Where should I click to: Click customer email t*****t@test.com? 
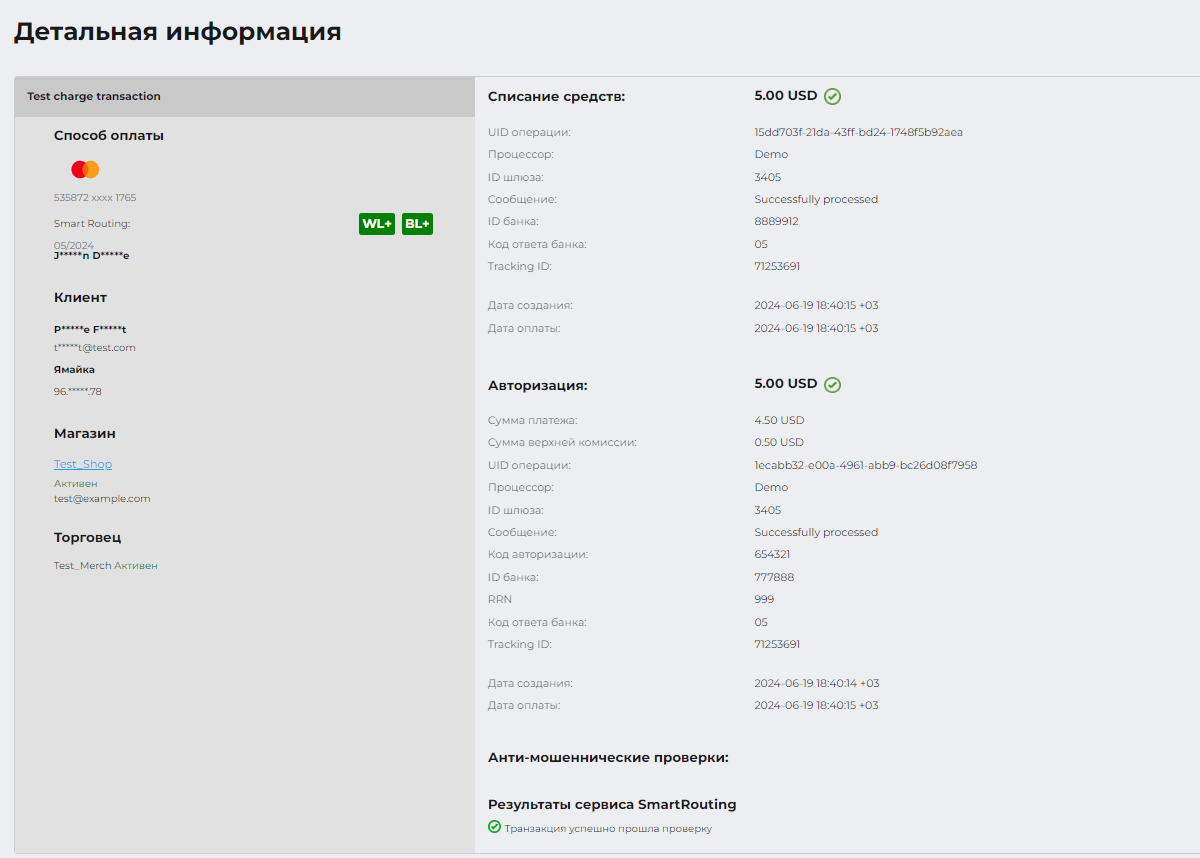click(94, 348)
